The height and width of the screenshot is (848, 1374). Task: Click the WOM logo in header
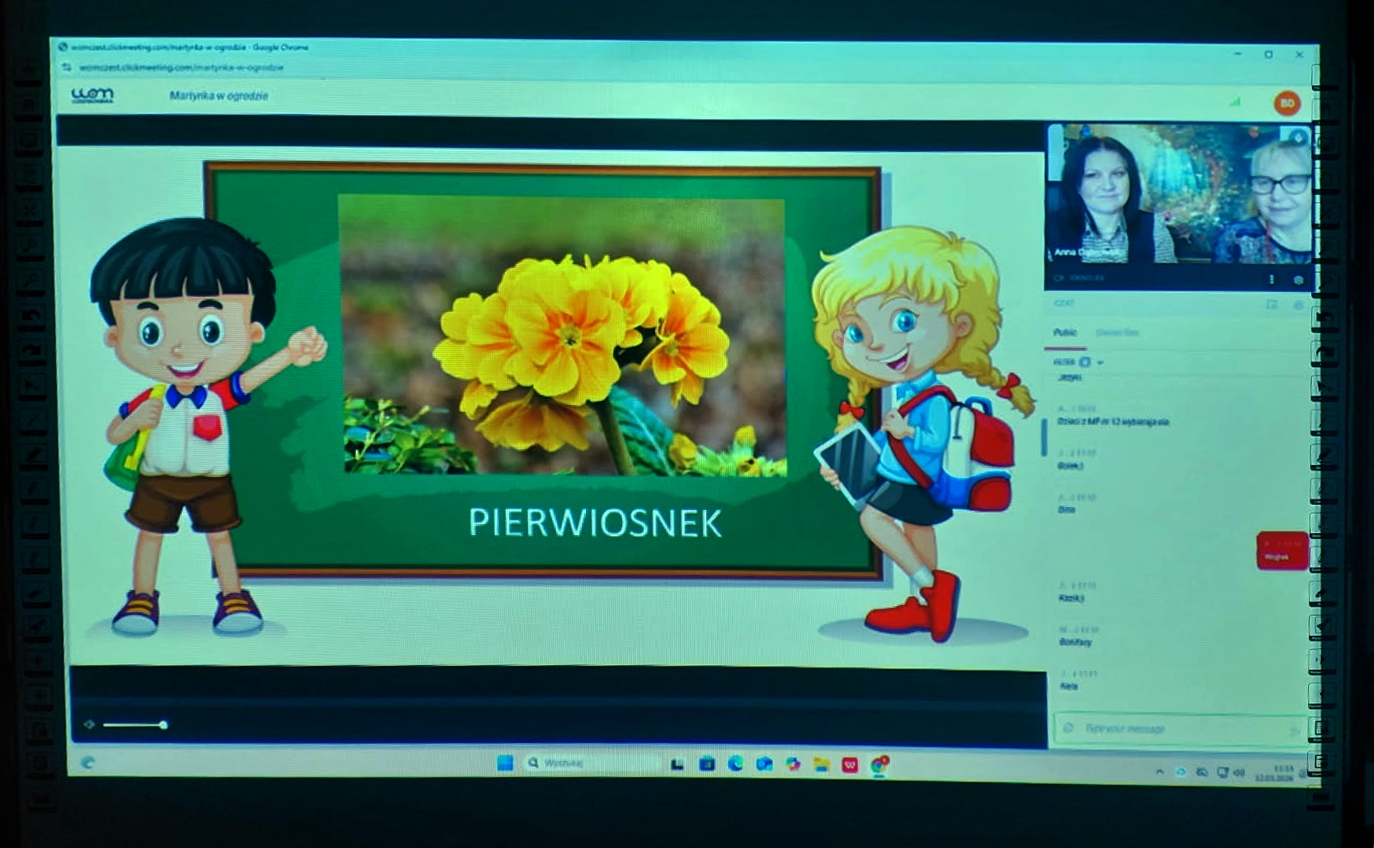92,96
